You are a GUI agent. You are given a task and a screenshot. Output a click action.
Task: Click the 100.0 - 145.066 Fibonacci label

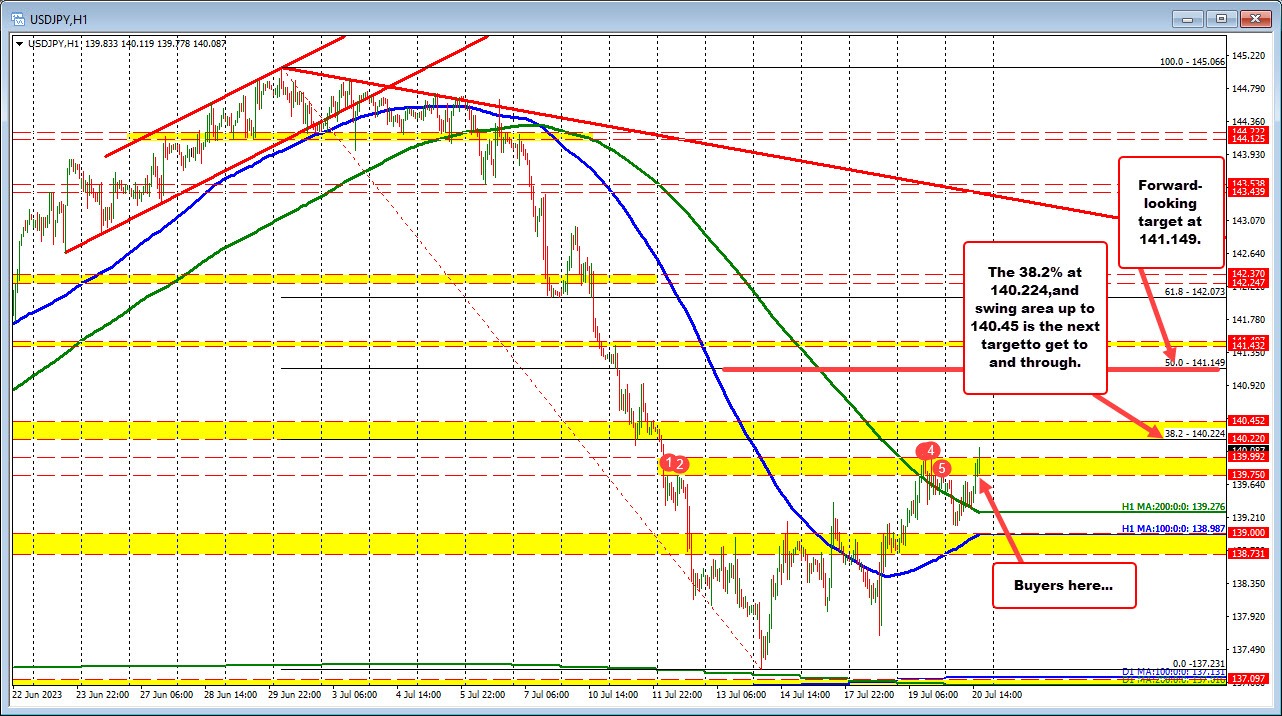point(1192,61)
